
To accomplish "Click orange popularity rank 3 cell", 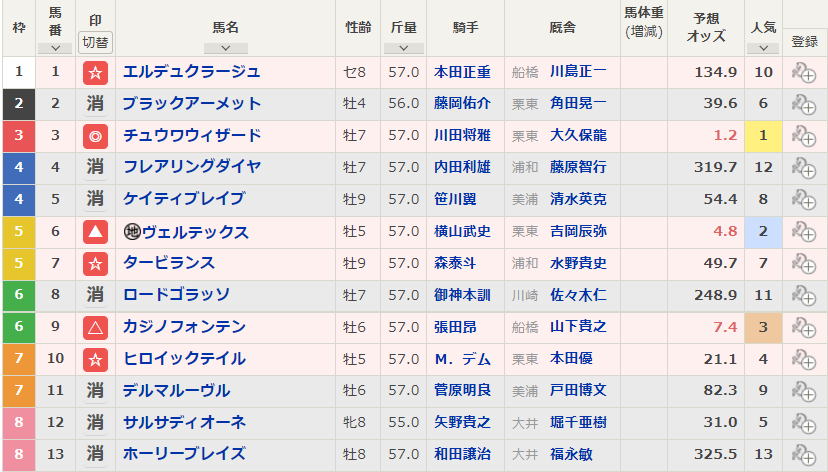I will pos(763,327).
